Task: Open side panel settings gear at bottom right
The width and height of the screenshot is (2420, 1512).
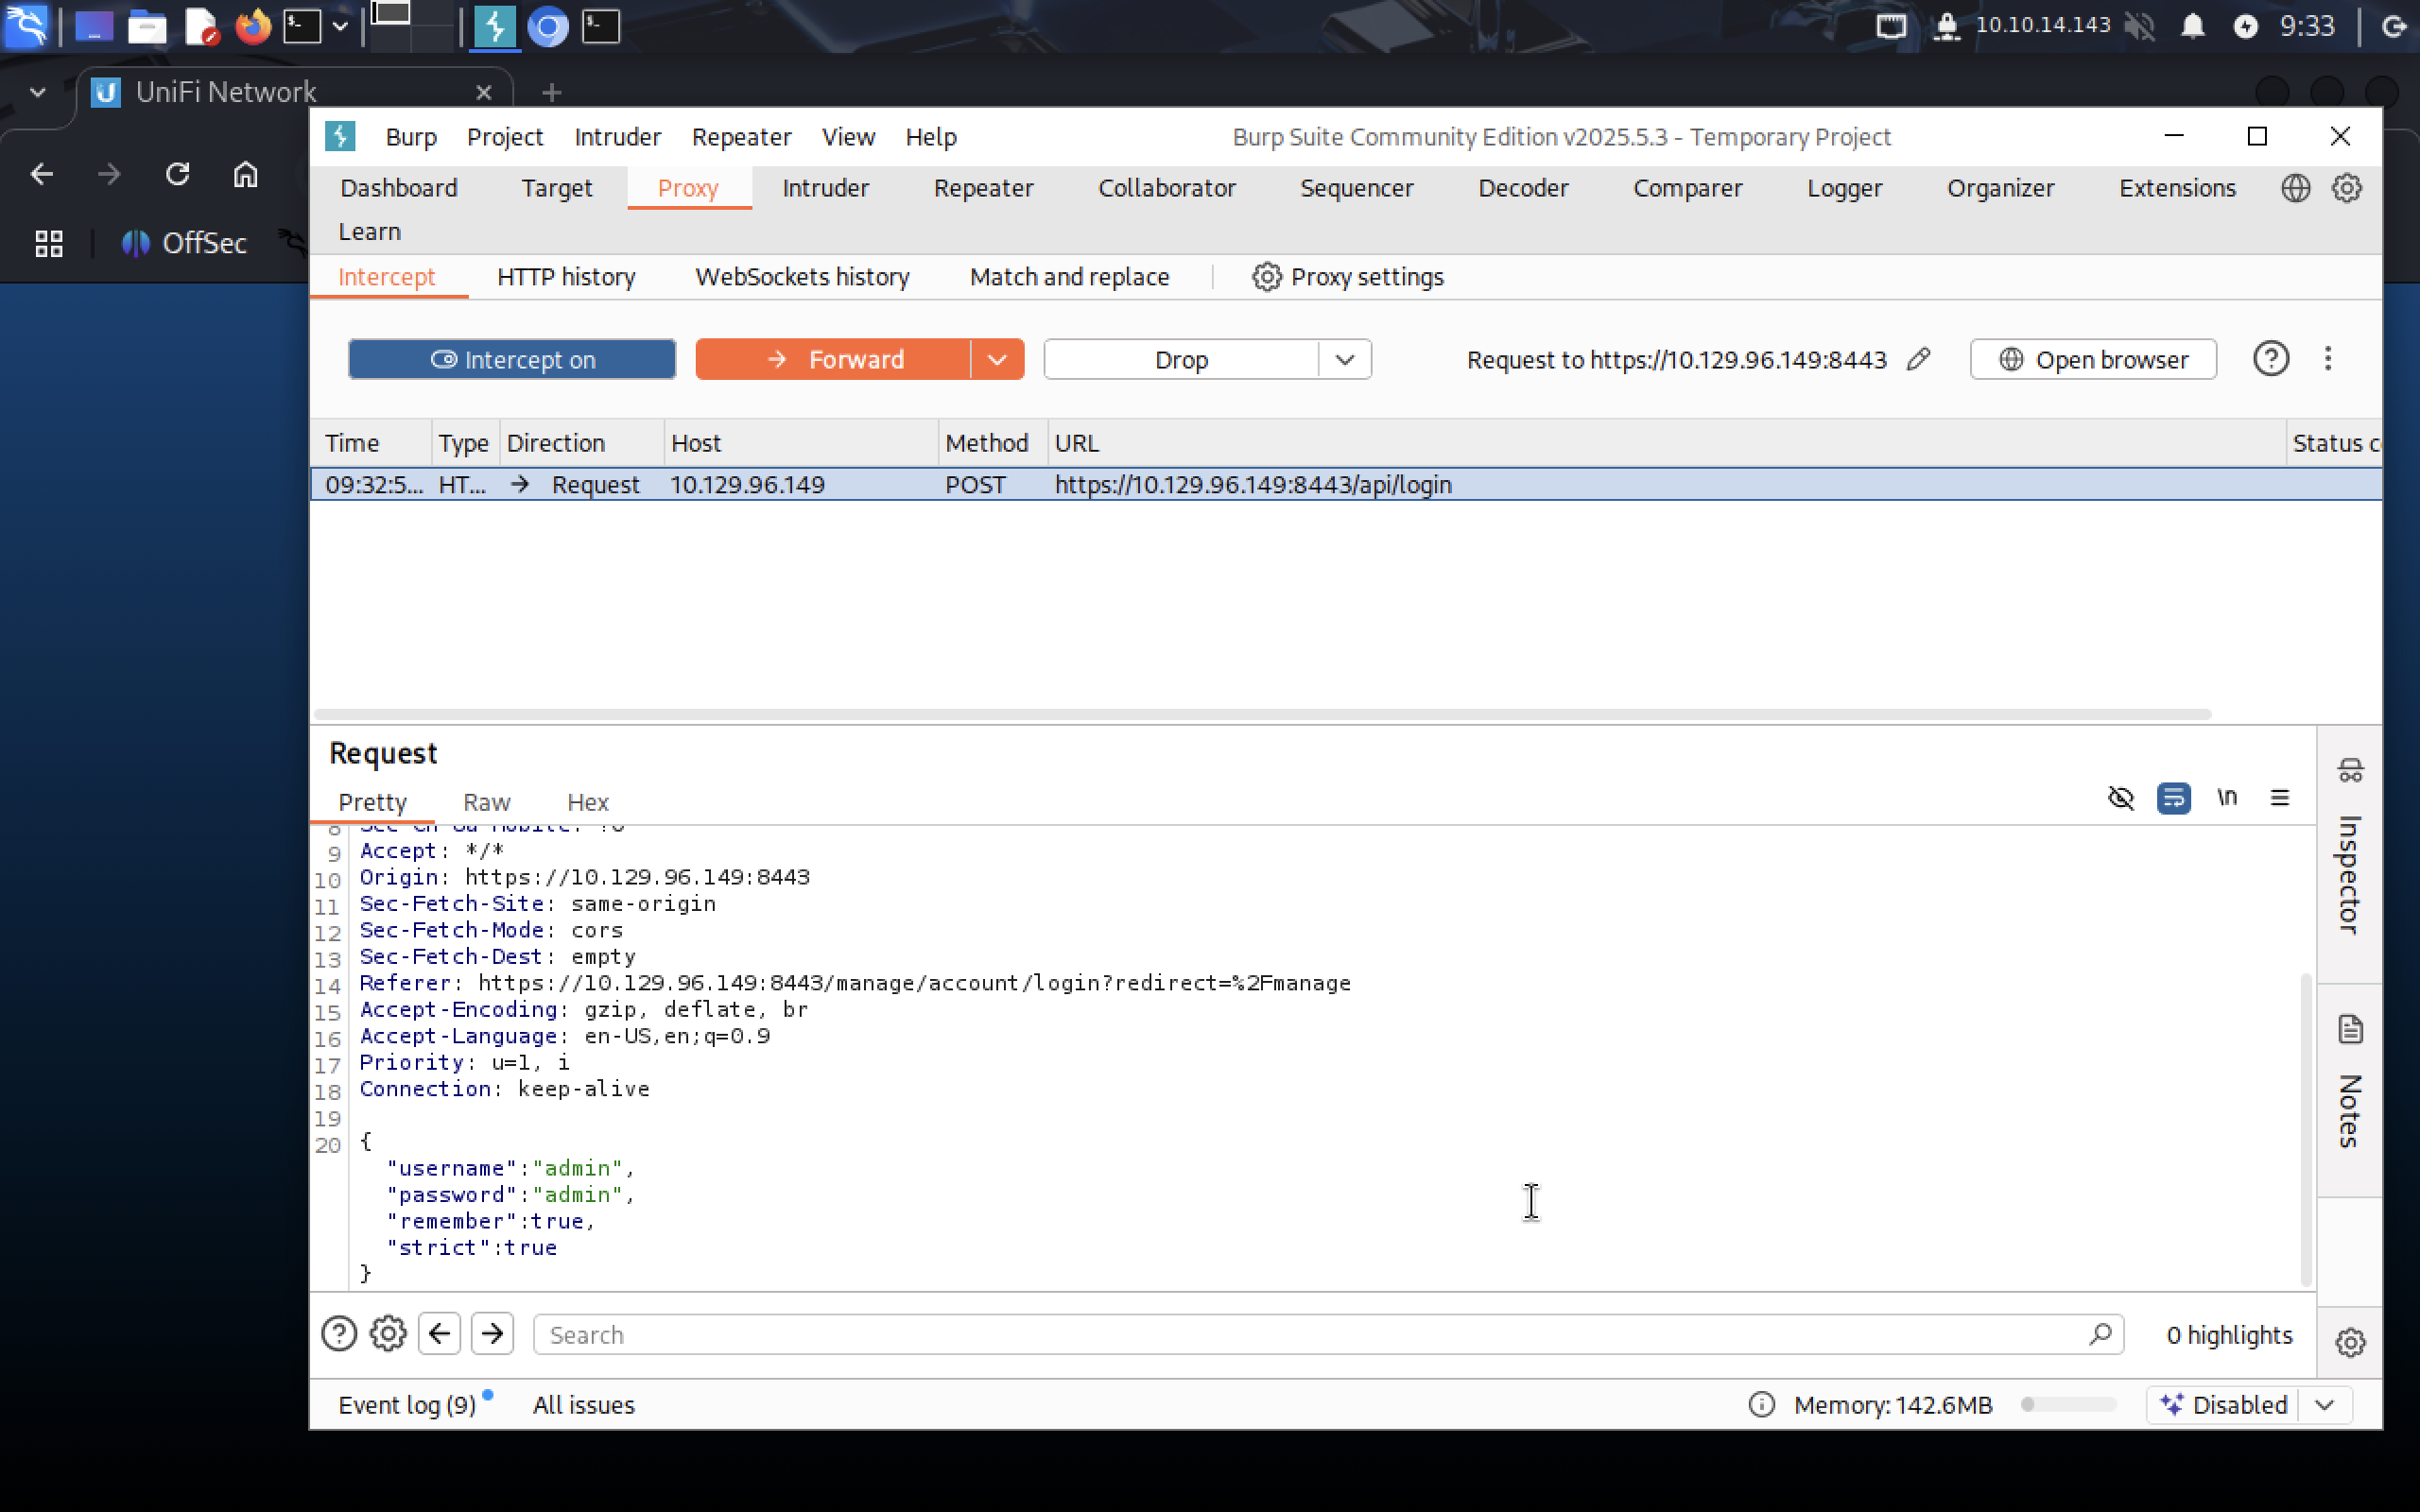Action: [x=2350, y=1342]
